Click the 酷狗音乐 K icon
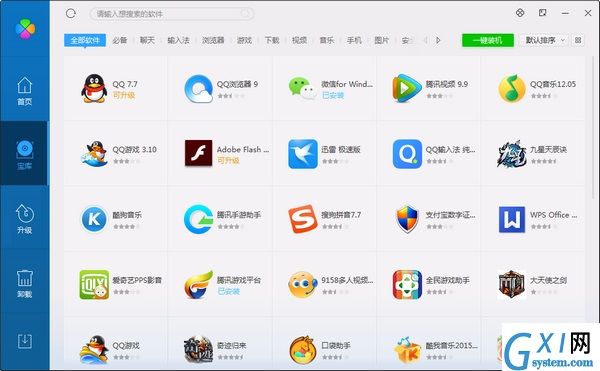600x371 pixels. click(x=94, y=219)
